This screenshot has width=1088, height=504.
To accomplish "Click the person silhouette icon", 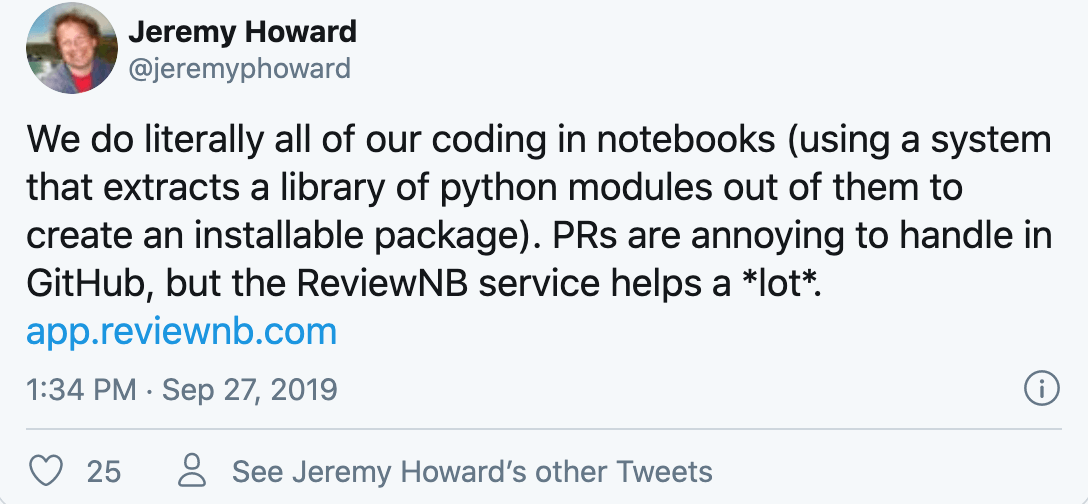I will 194,470.
